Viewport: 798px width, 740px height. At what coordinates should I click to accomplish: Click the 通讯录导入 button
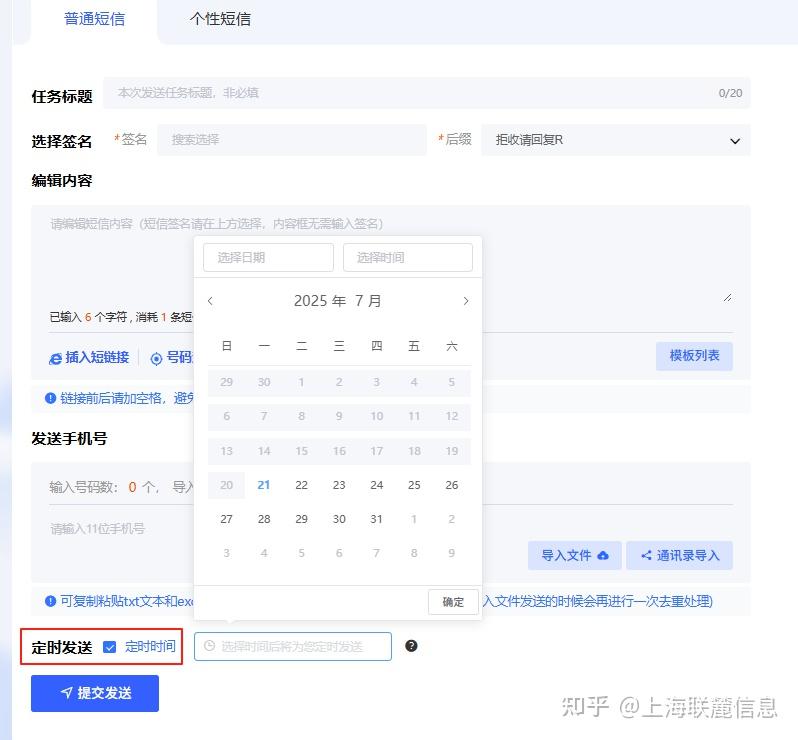coord(679,555)
